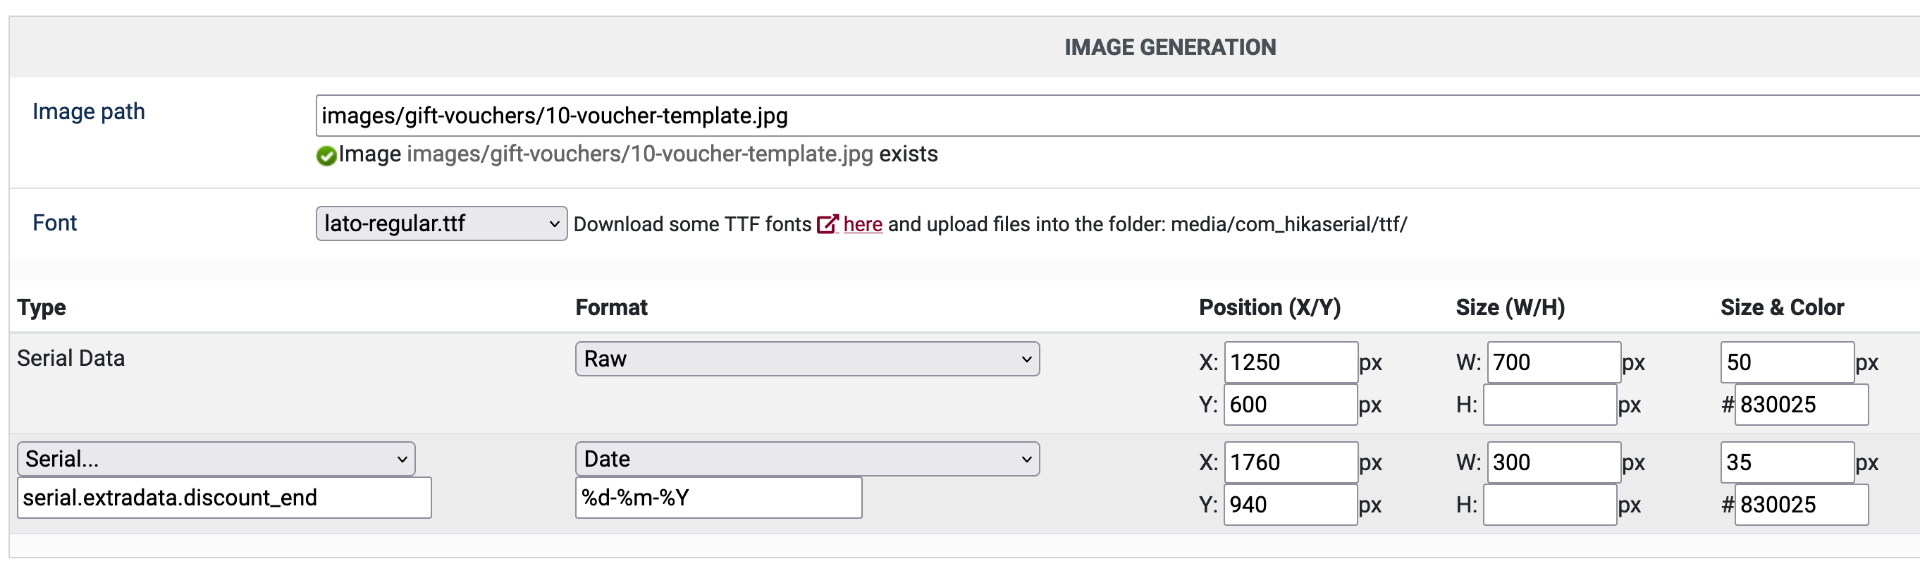The height and width of the screenshot is (565, 1920).
Task: Focus the X position field showing 1250
Action: [x=1290, y=362]
